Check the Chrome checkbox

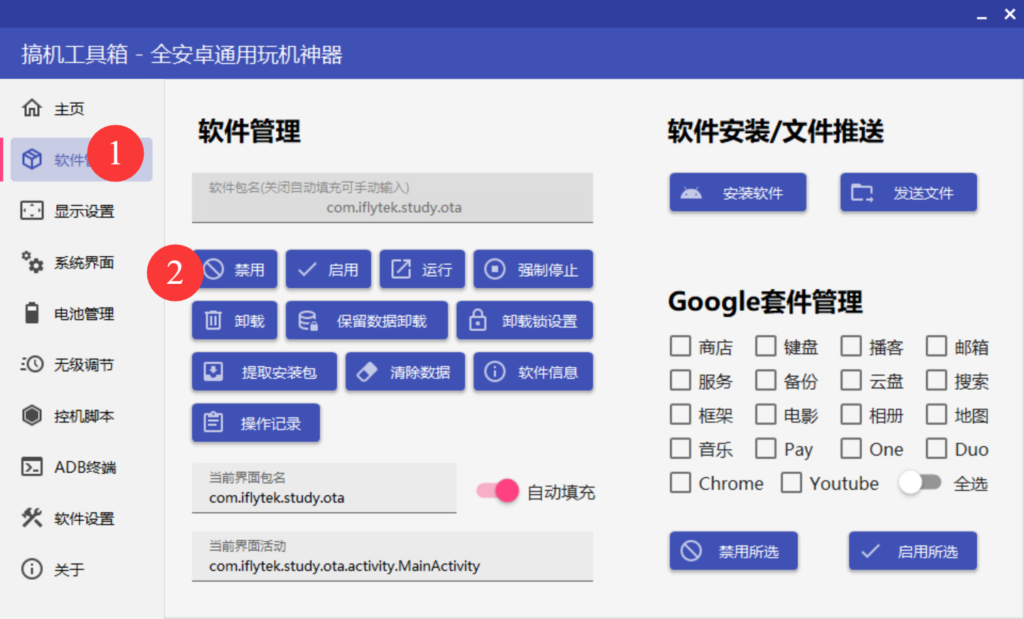coord(680,483)
